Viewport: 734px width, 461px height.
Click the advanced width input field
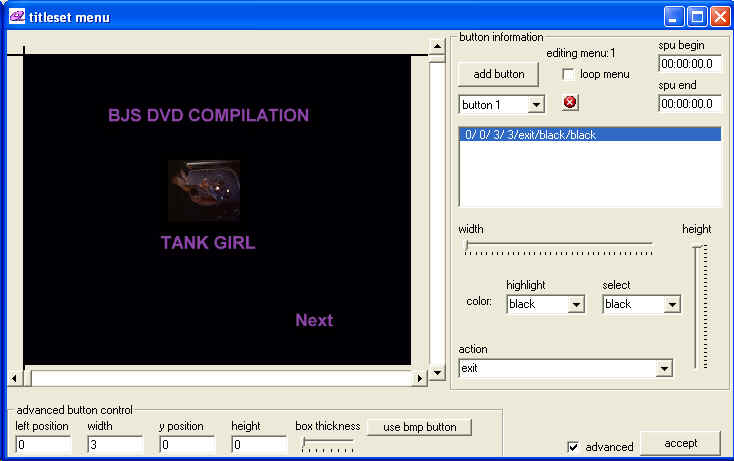pyautogui.click(x=115, y=444)
